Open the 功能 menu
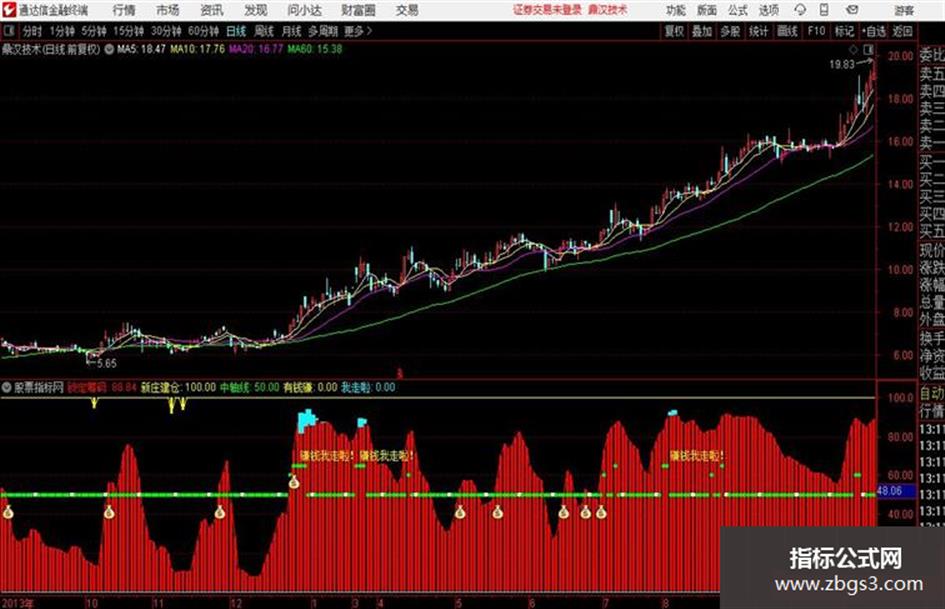 tap(676, 10)
